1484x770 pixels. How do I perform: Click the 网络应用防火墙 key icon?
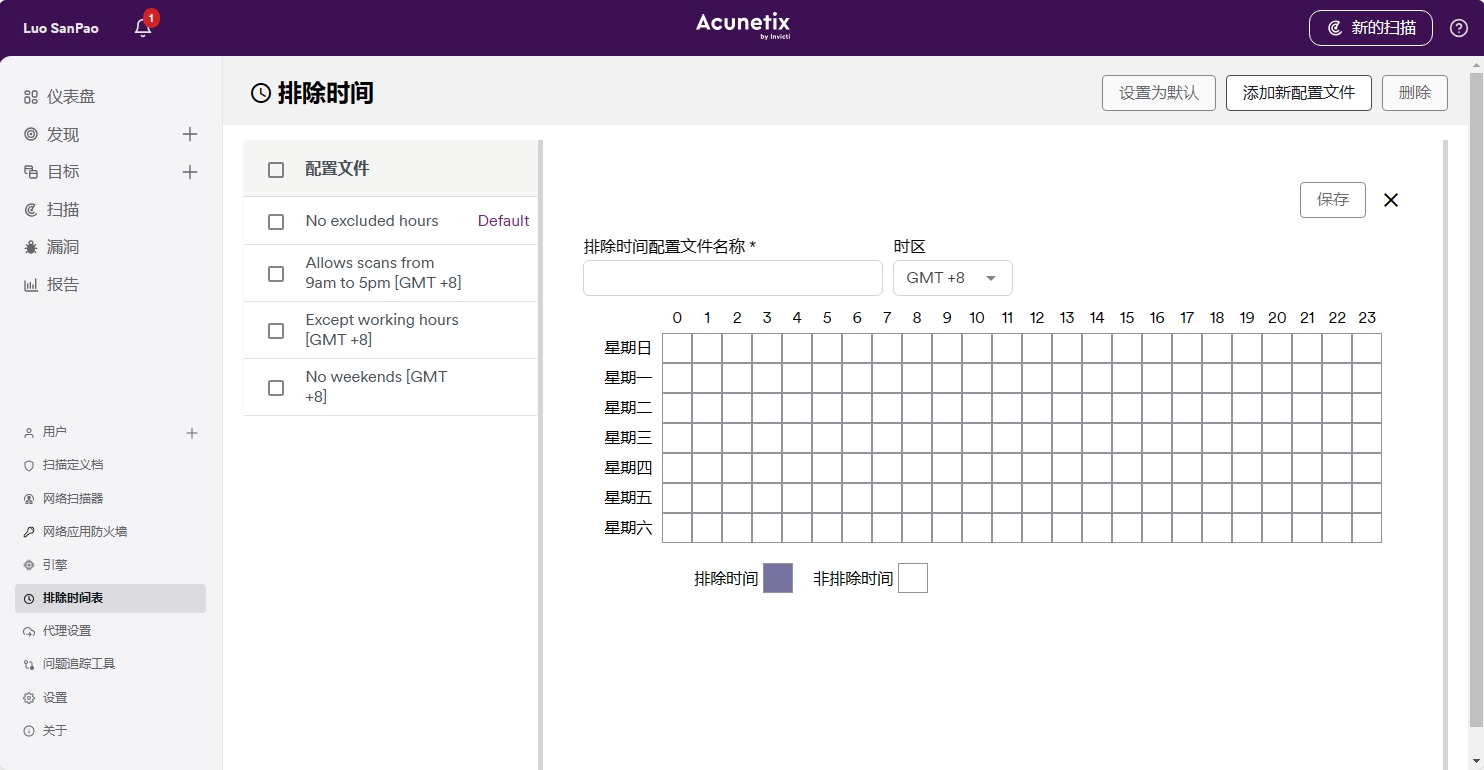click(x=29, y=531)
